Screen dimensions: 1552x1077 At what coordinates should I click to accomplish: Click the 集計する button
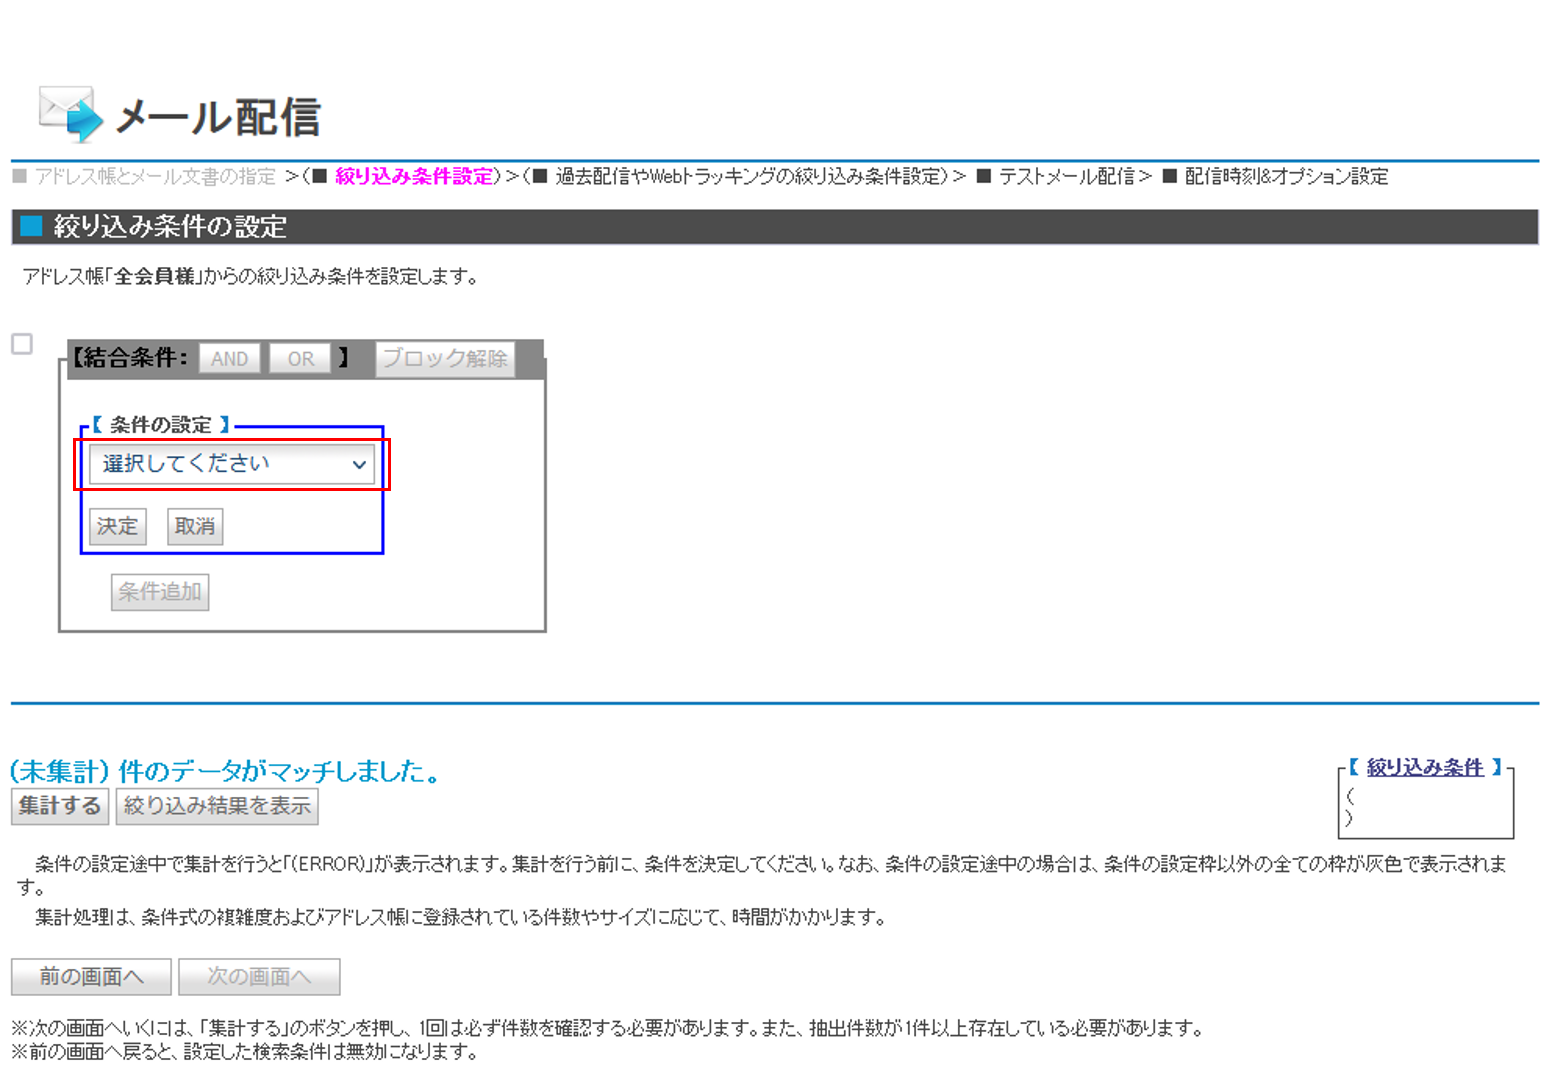tap(59, 806)
